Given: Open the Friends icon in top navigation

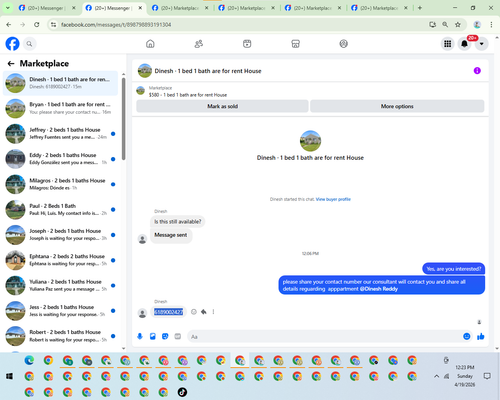Looking at the screenshot, I should pos(199,44).
